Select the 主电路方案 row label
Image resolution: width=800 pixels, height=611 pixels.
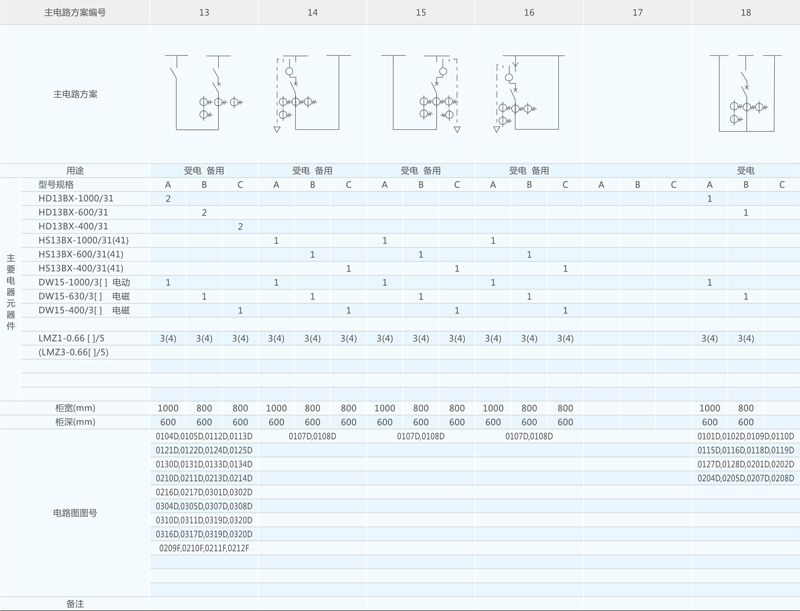click(75, 94)
